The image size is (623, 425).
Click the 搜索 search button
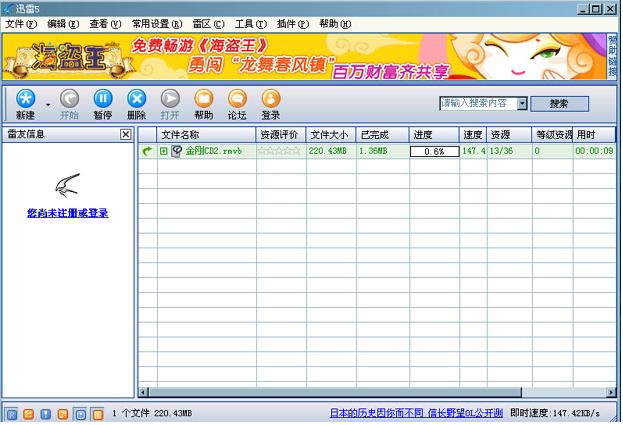tap(559, 104)
